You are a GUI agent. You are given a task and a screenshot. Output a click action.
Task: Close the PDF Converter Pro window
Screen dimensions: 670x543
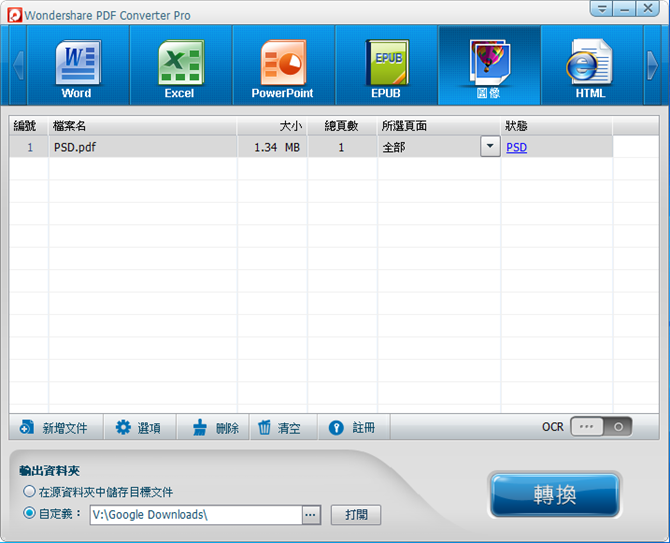coord(648,9)
